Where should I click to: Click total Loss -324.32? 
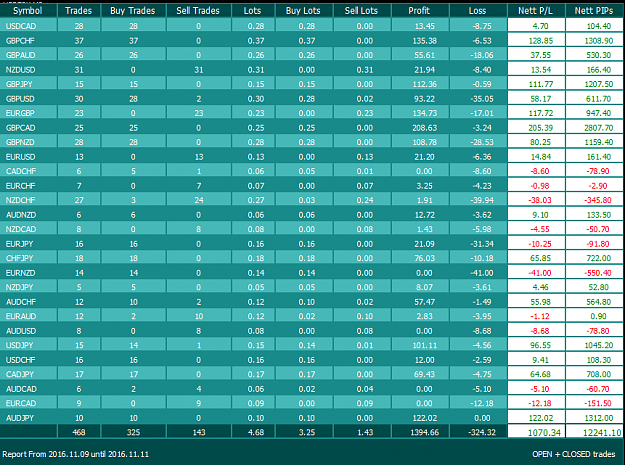(482, 432)
